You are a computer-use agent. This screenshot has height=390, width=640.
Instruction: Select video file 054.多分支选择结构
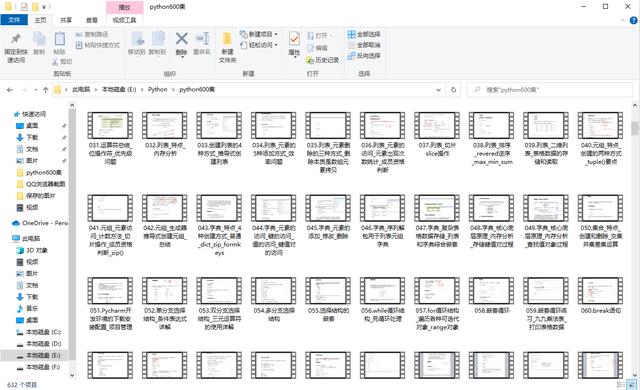(273, 300)
